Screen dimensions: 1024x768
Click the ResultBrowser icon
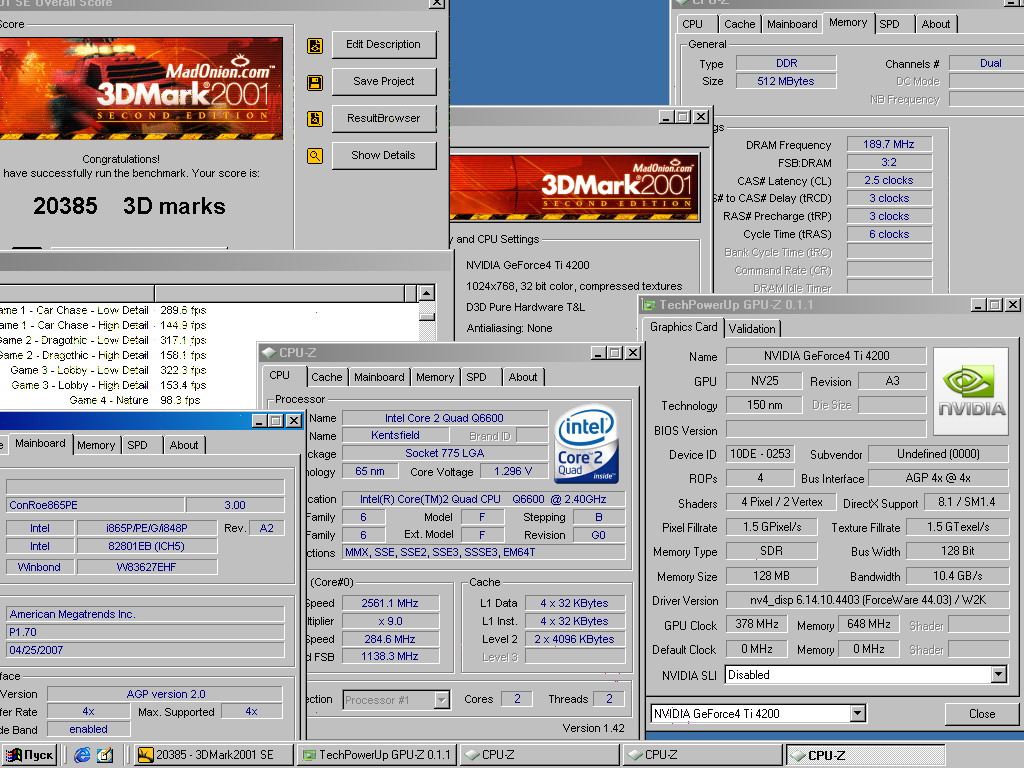point(315,119)
